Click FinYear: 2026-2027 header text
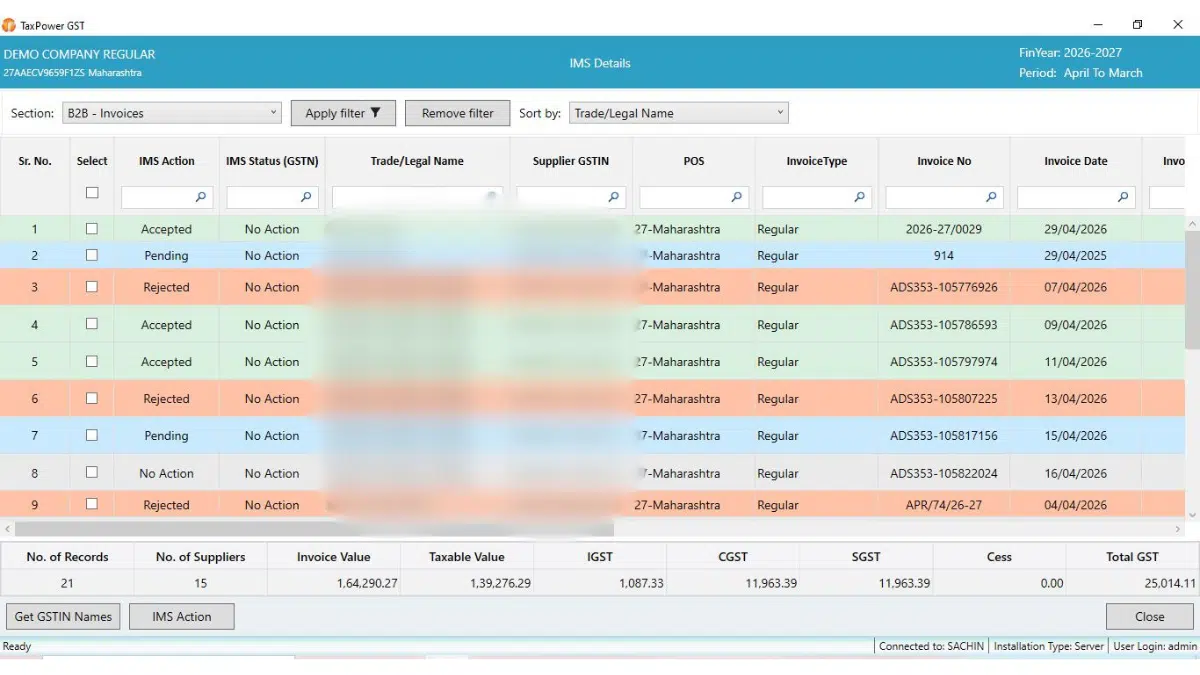1200x675 pixels. click(1070, 53)
